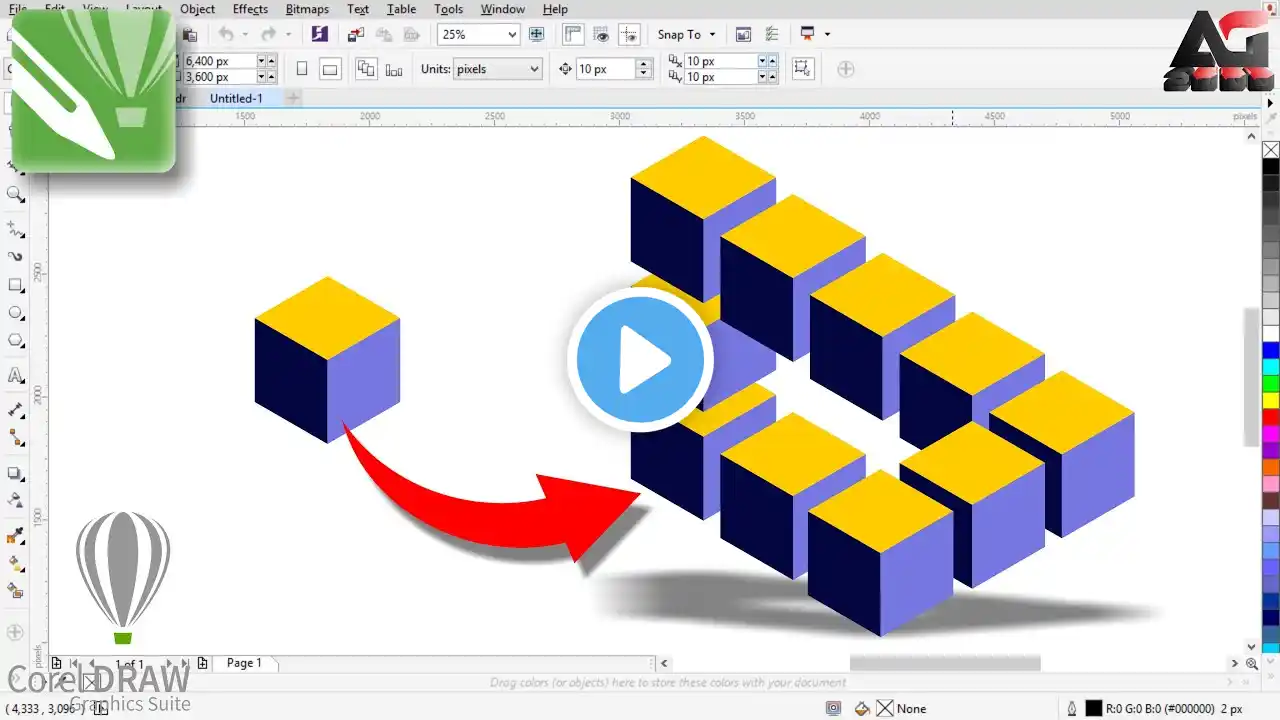The height and width of the screenshot is (720, 1280).
Task: Open the Bitmaps menu
Action: [x=306, y=9]
